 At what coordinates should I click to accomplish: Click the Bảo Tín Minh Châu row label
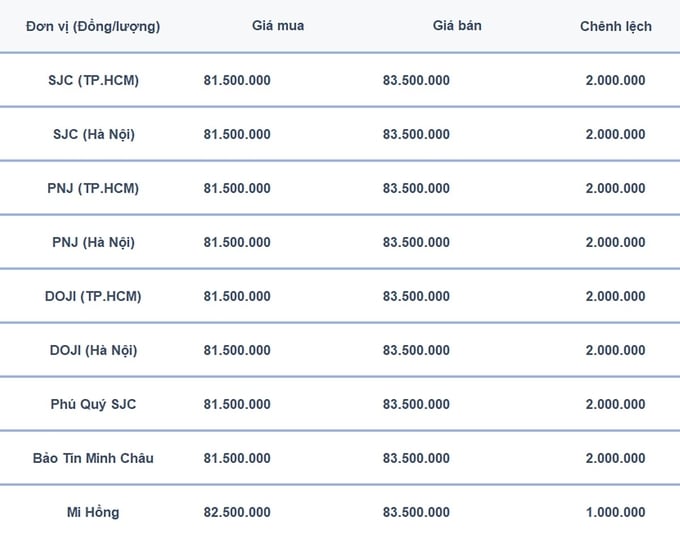click(x=93, y=458)
